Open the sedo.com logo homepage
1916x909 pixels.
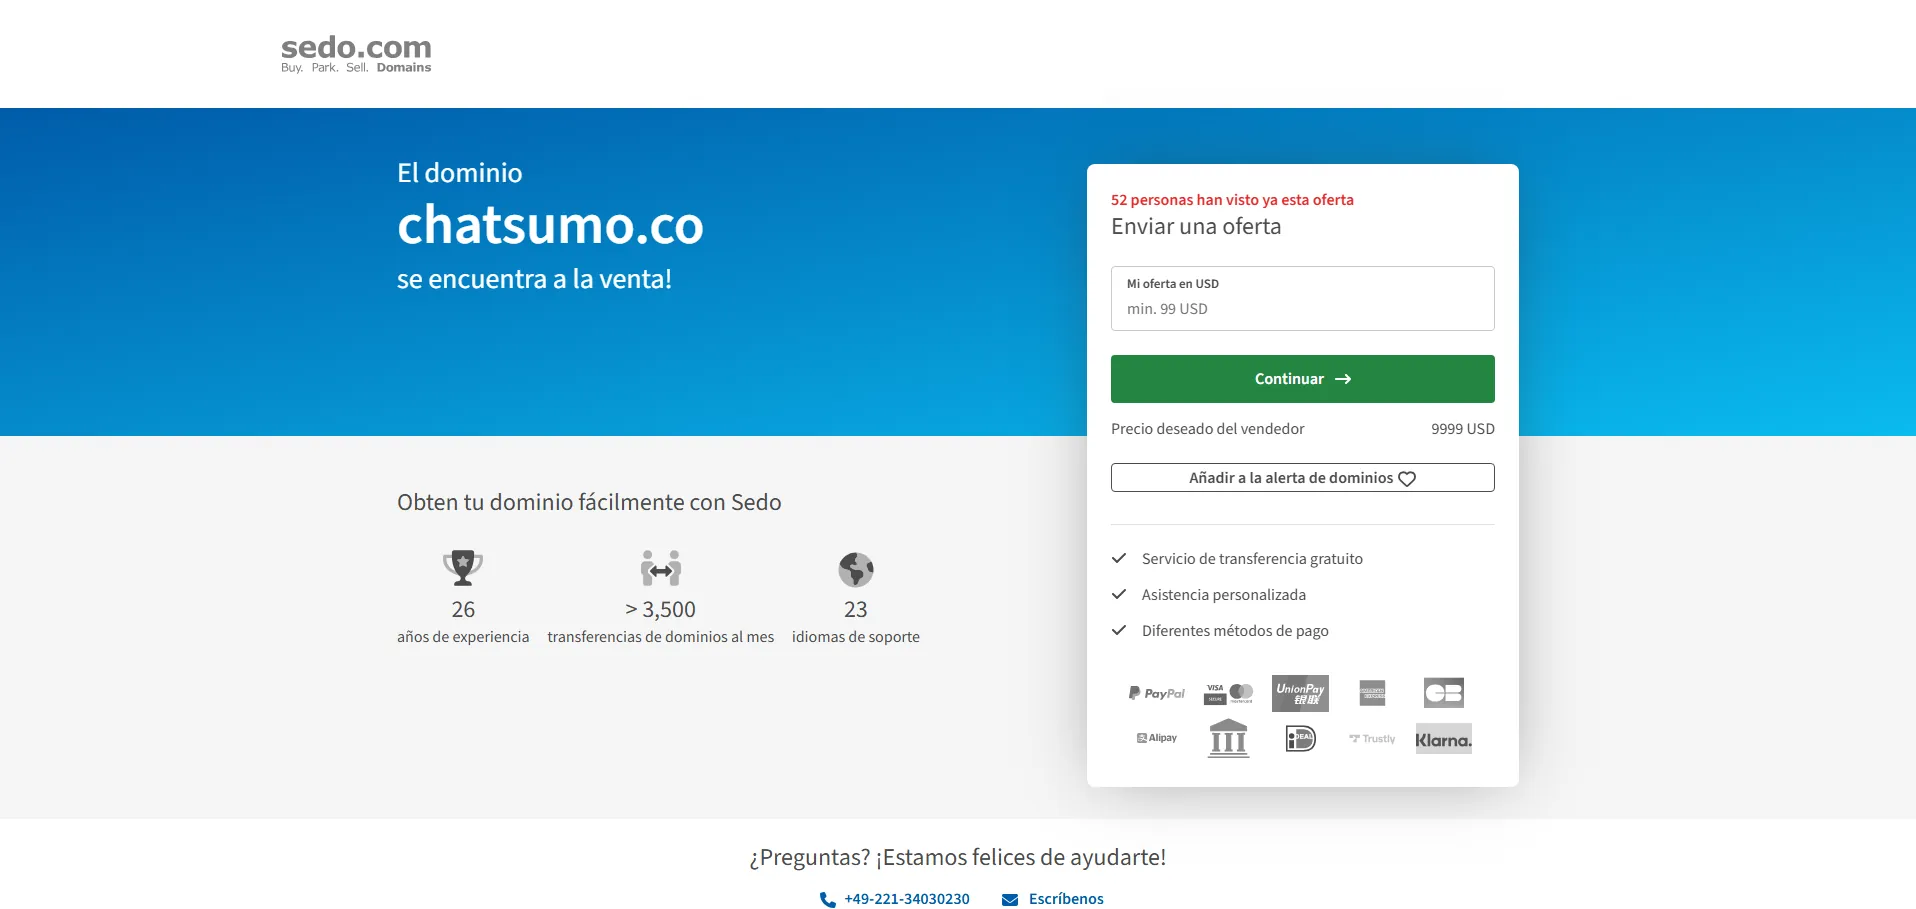click(356, 54)
